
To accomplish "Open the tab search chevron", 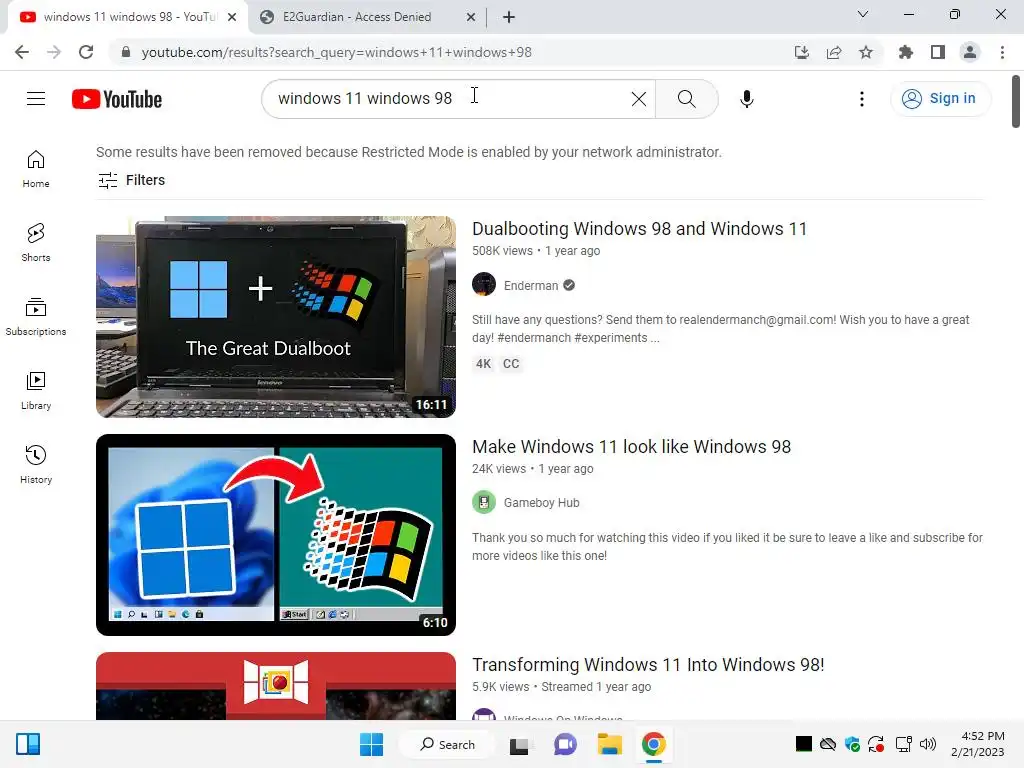I will [863, 14].
